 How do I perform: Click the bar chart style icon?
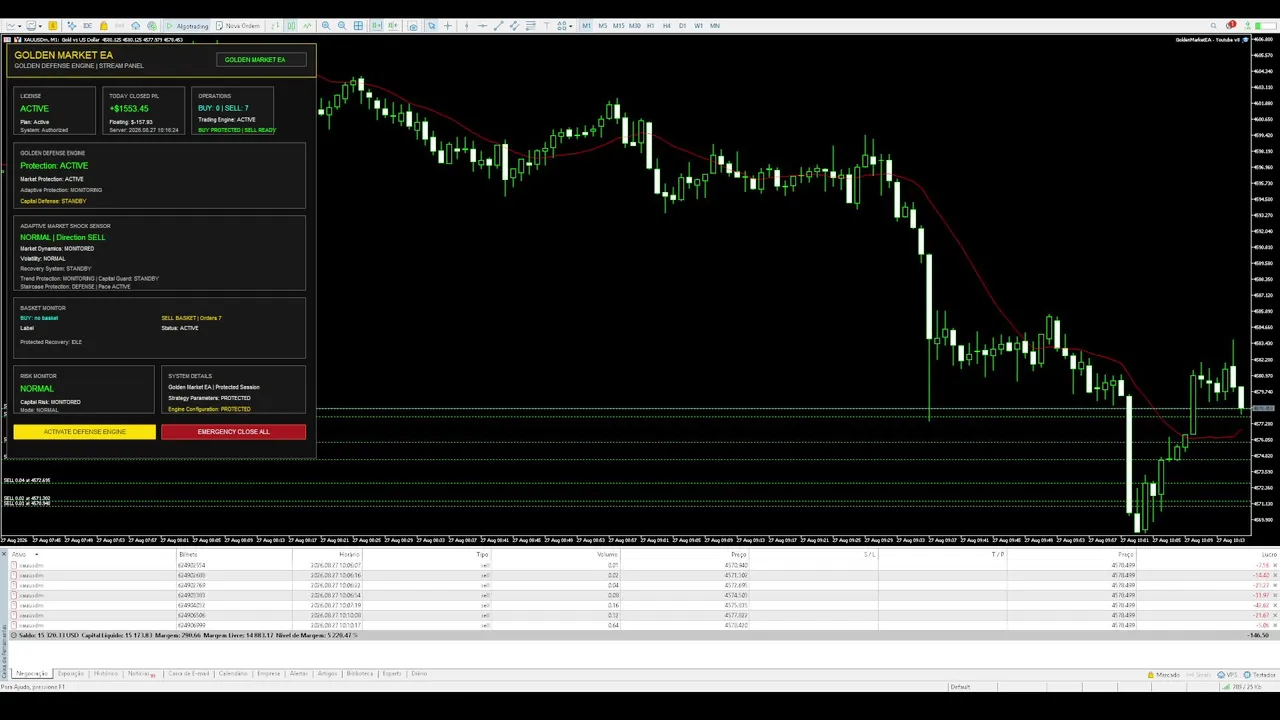tap(275, 26)
